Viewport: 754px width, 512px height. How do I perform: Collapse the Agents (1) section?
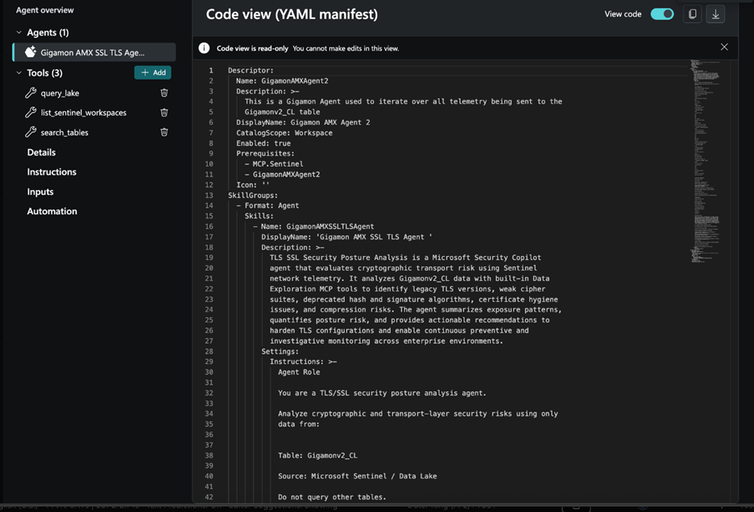[19, 32]
